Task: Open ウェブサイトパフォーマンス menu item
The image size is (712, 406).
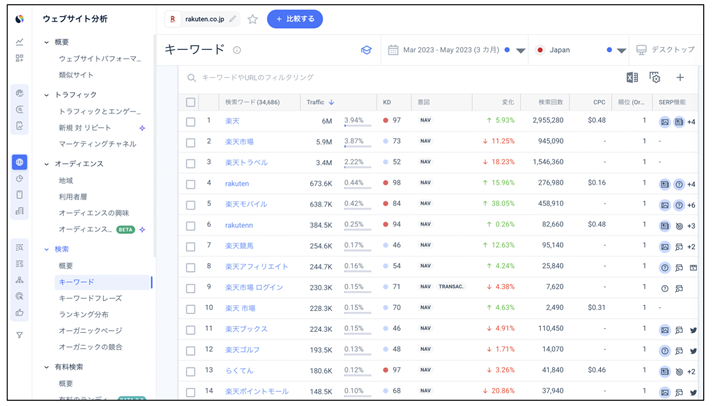Action: pos(100,59)
